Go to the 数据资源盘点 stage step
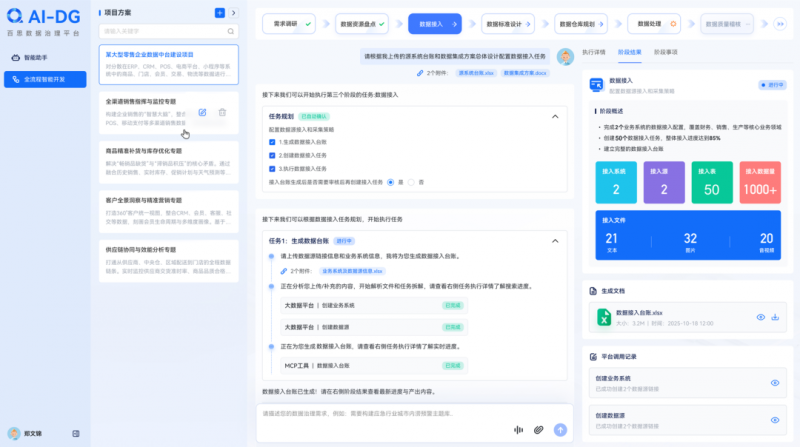The image size is (800, 447). coord(362,24)
